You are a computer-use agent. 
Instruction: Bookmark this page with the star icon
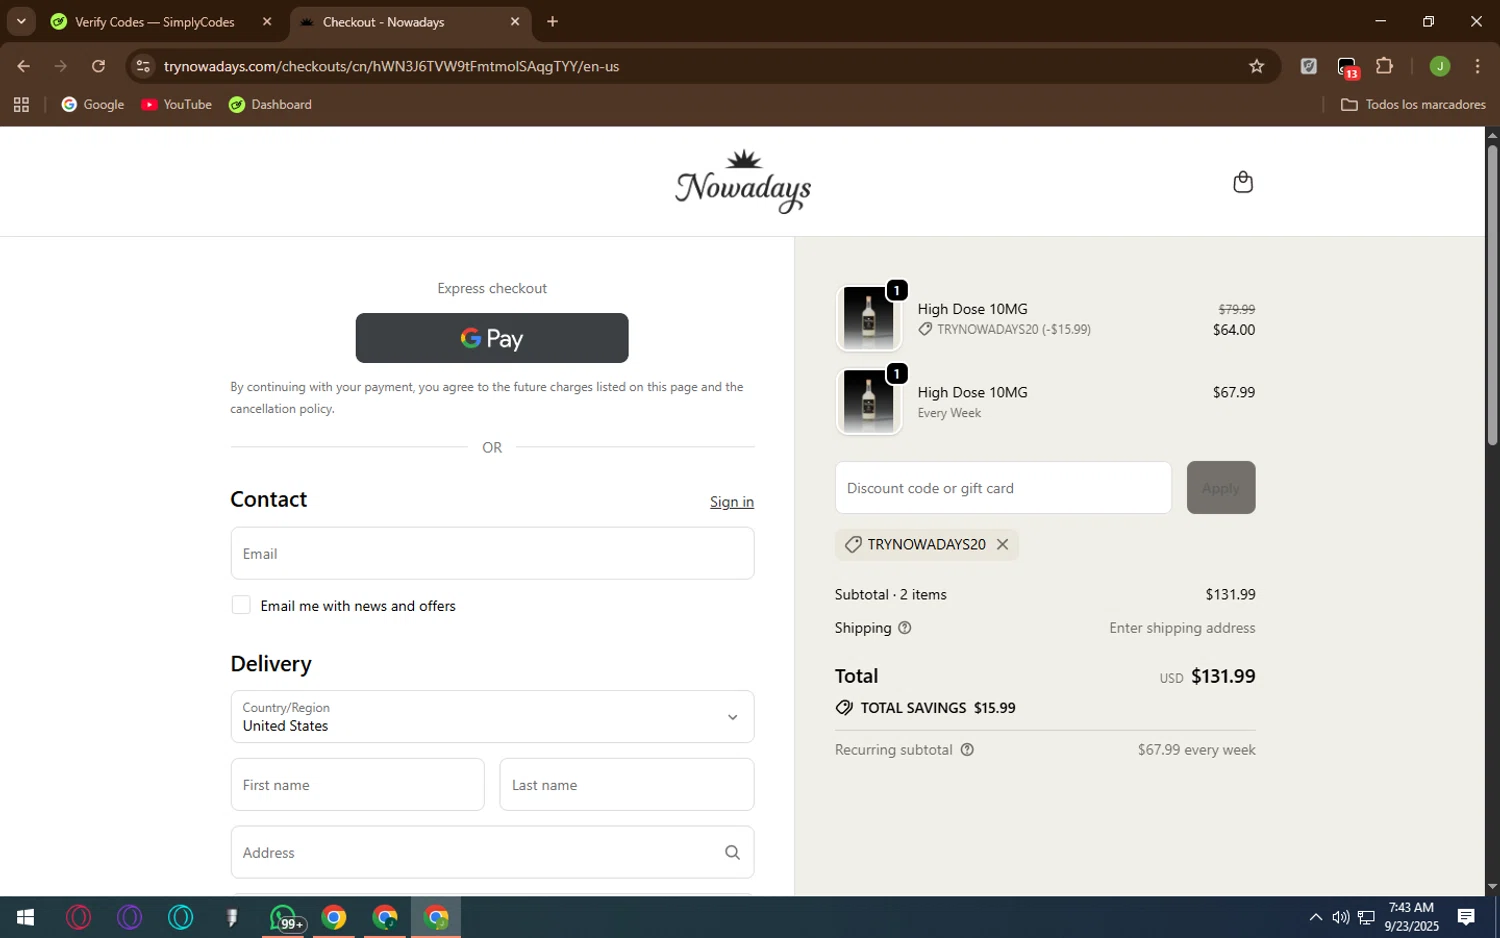[x=1257, y=67]
